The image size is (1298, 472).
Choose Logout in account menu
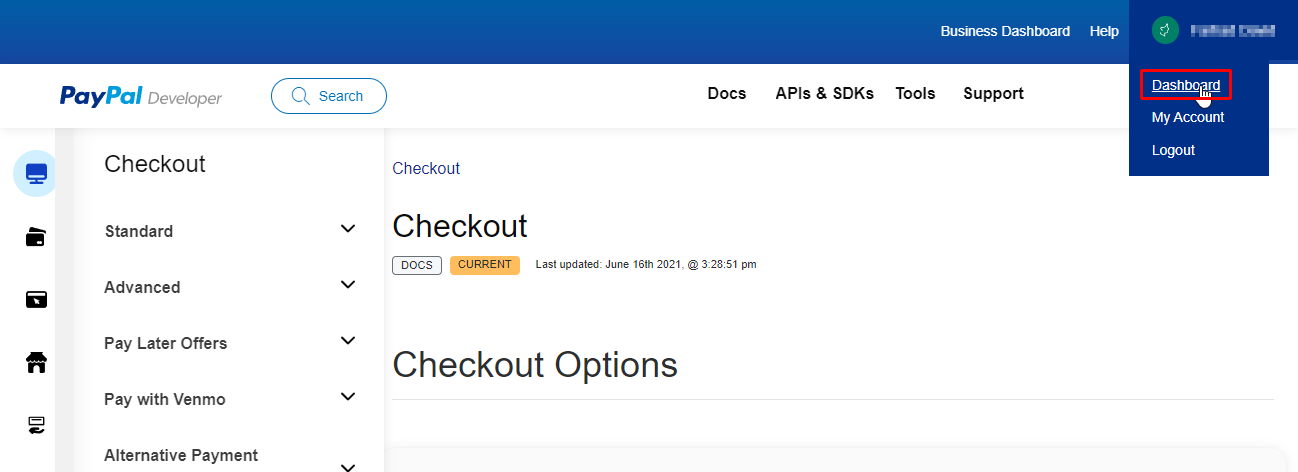click(x=1173, y=150)
